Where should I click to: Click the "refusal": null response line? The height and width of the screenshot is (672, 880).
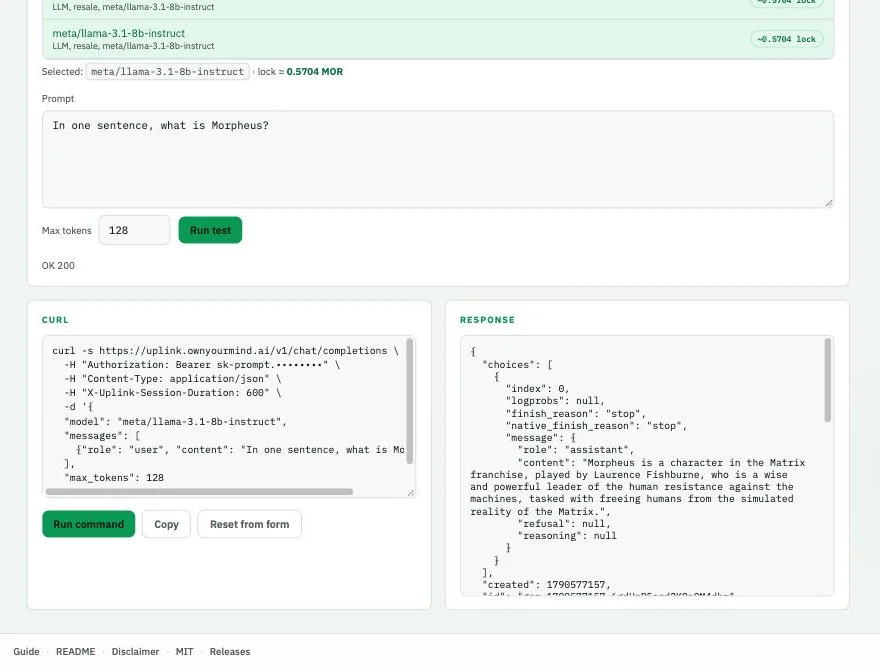click(564, 523)
